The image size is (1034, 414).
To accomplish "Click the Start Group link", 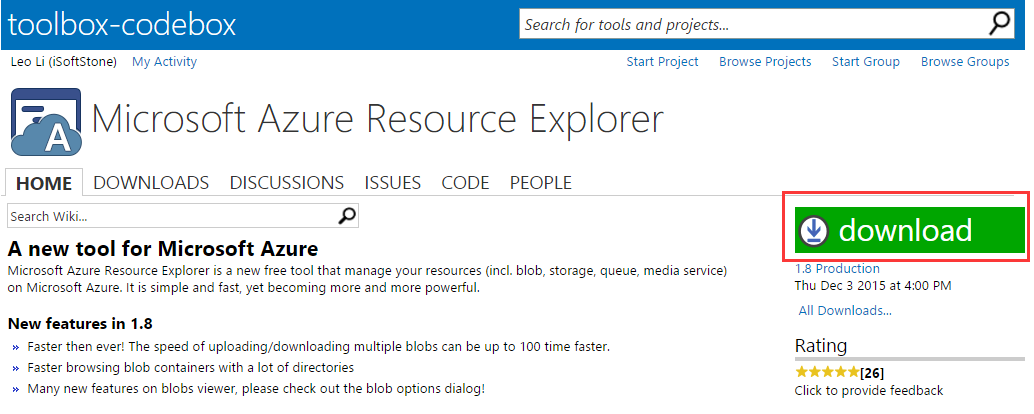I will click(866, 62).
